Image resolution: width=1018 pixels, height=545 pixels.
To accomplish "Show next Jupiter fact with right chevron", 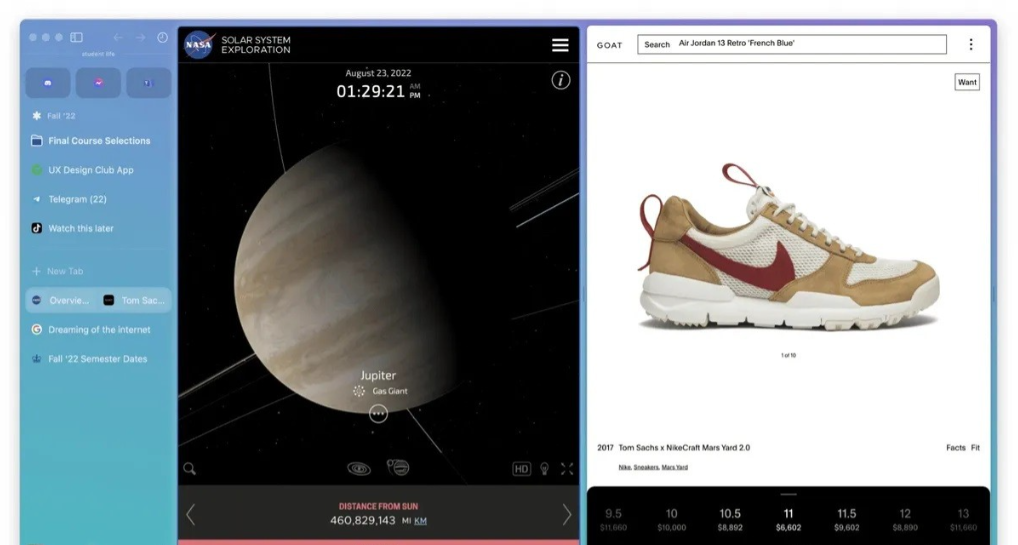I will (567, 514).
